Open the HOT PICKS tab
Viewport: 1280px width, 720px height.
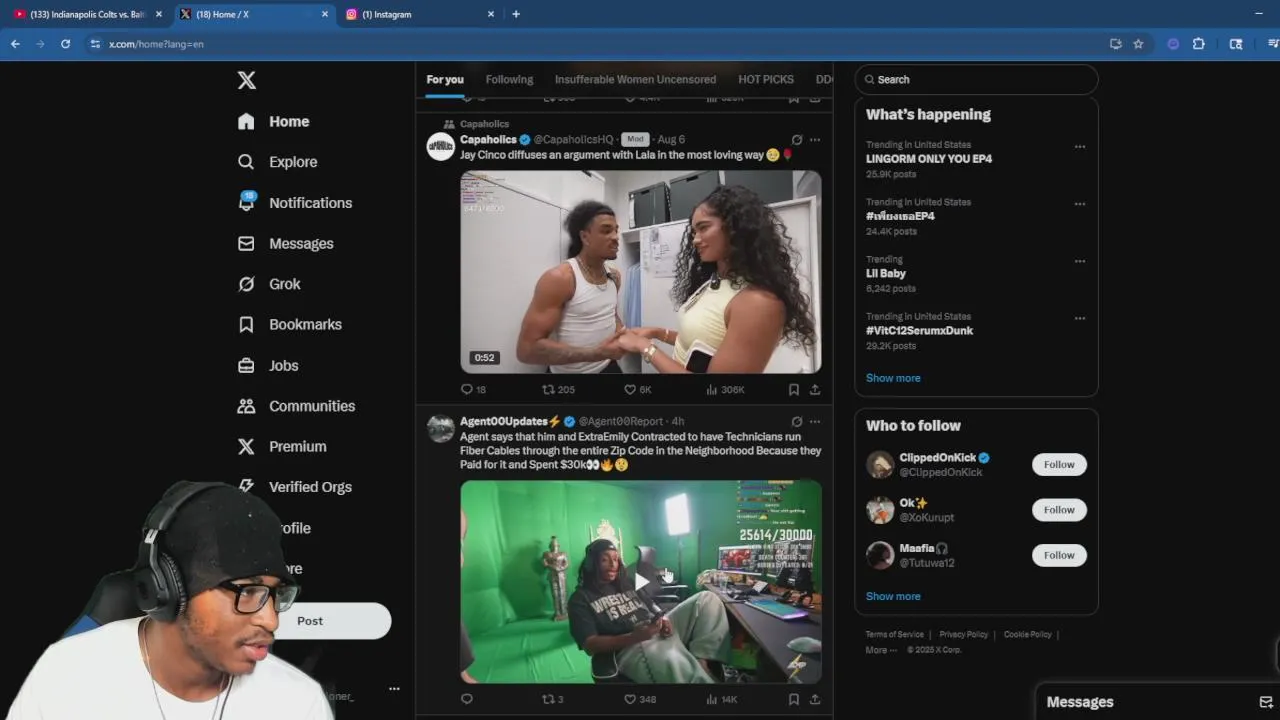[x=766, y=79]
